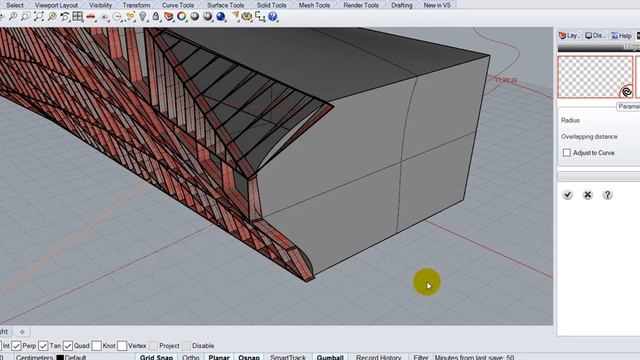Cancel with the X icon in the panel

(587, 195)
